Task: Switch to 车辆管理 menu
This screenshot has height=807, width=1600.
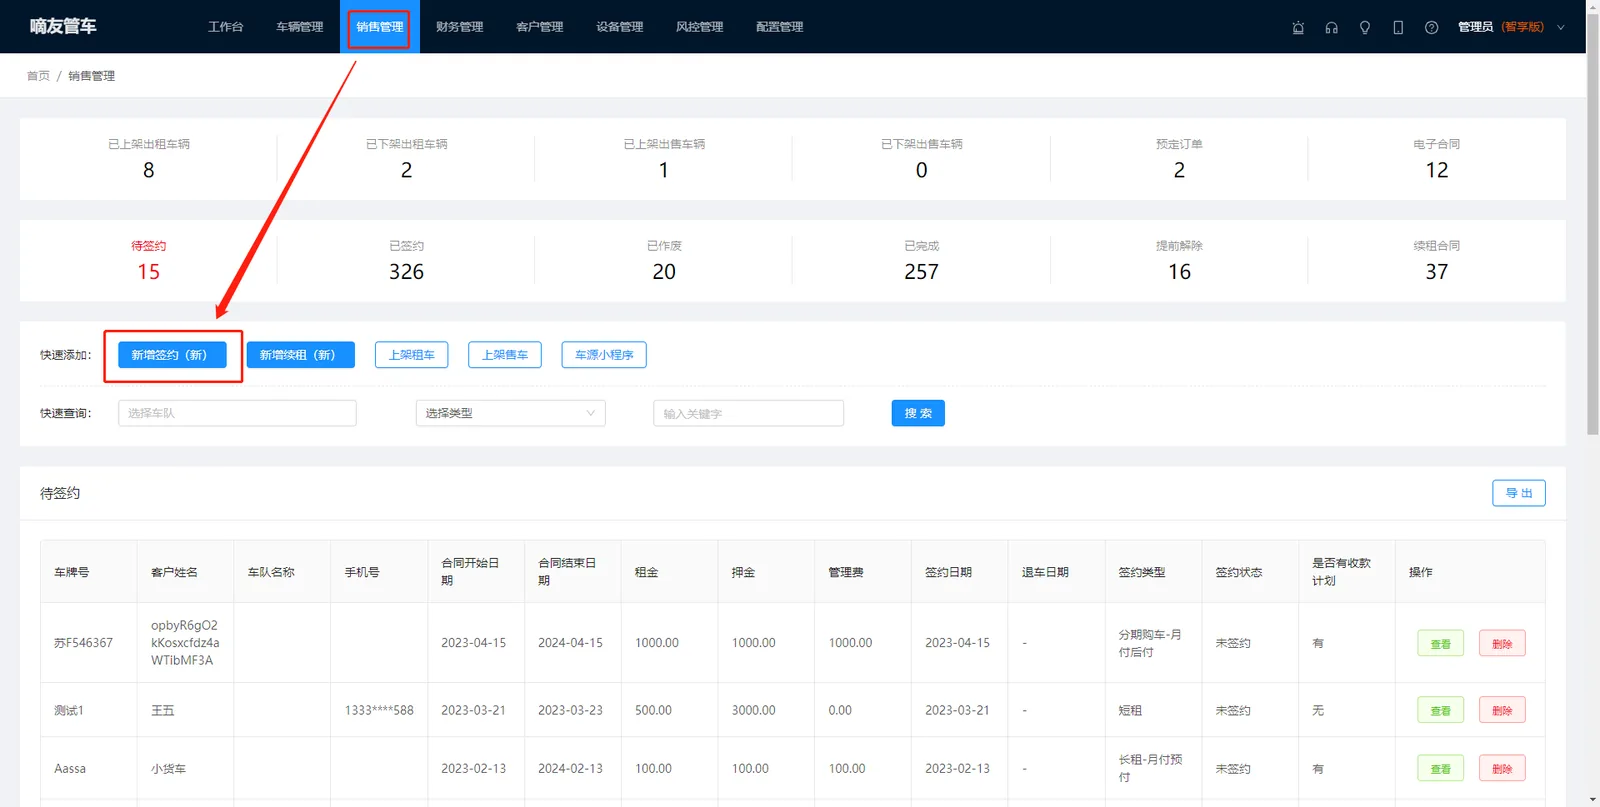Action: [x=299, y=27]
